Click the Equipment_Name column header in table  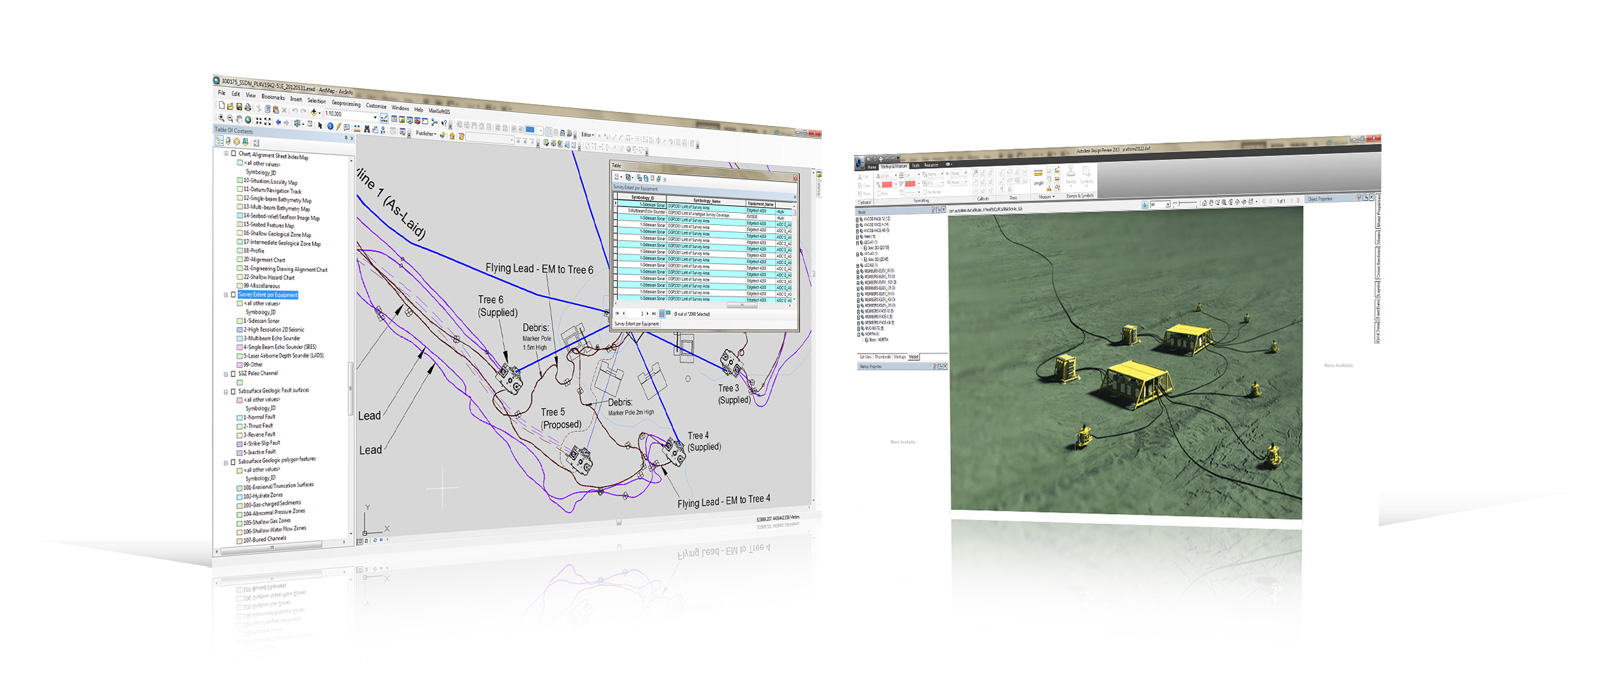coord(760,204)
